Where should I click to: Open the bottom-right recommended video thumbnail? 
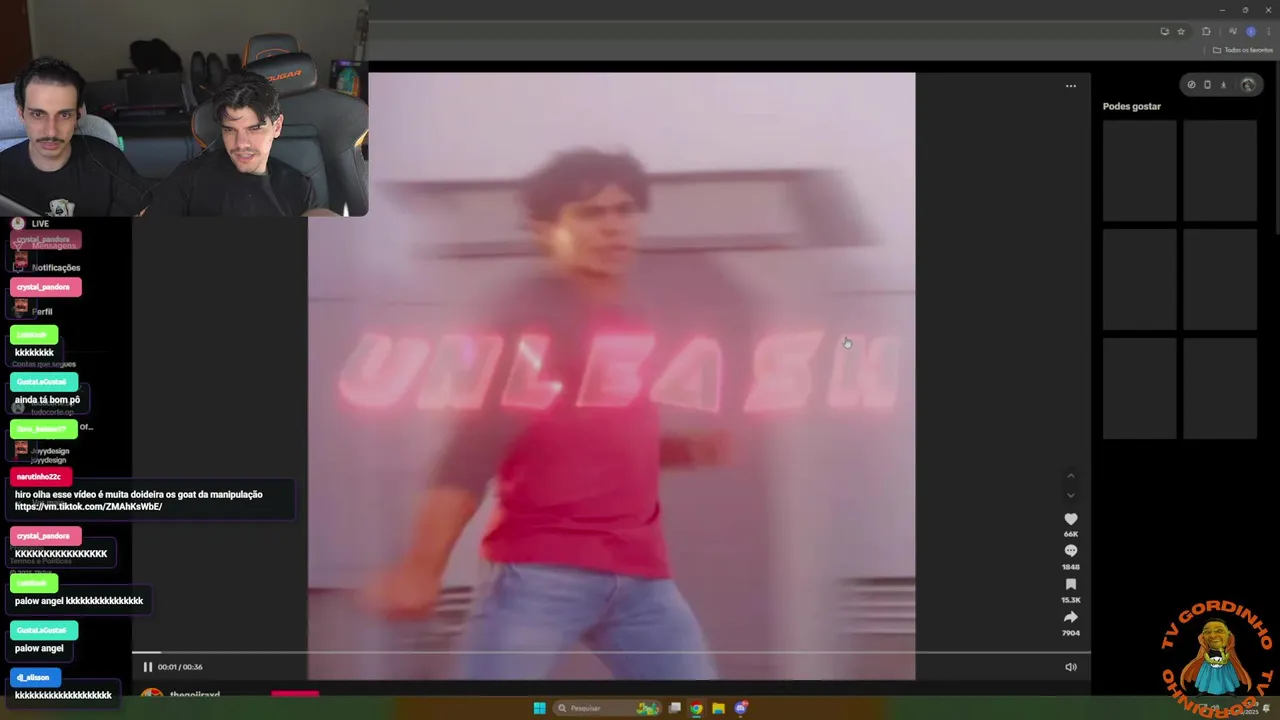[1220, 388]
